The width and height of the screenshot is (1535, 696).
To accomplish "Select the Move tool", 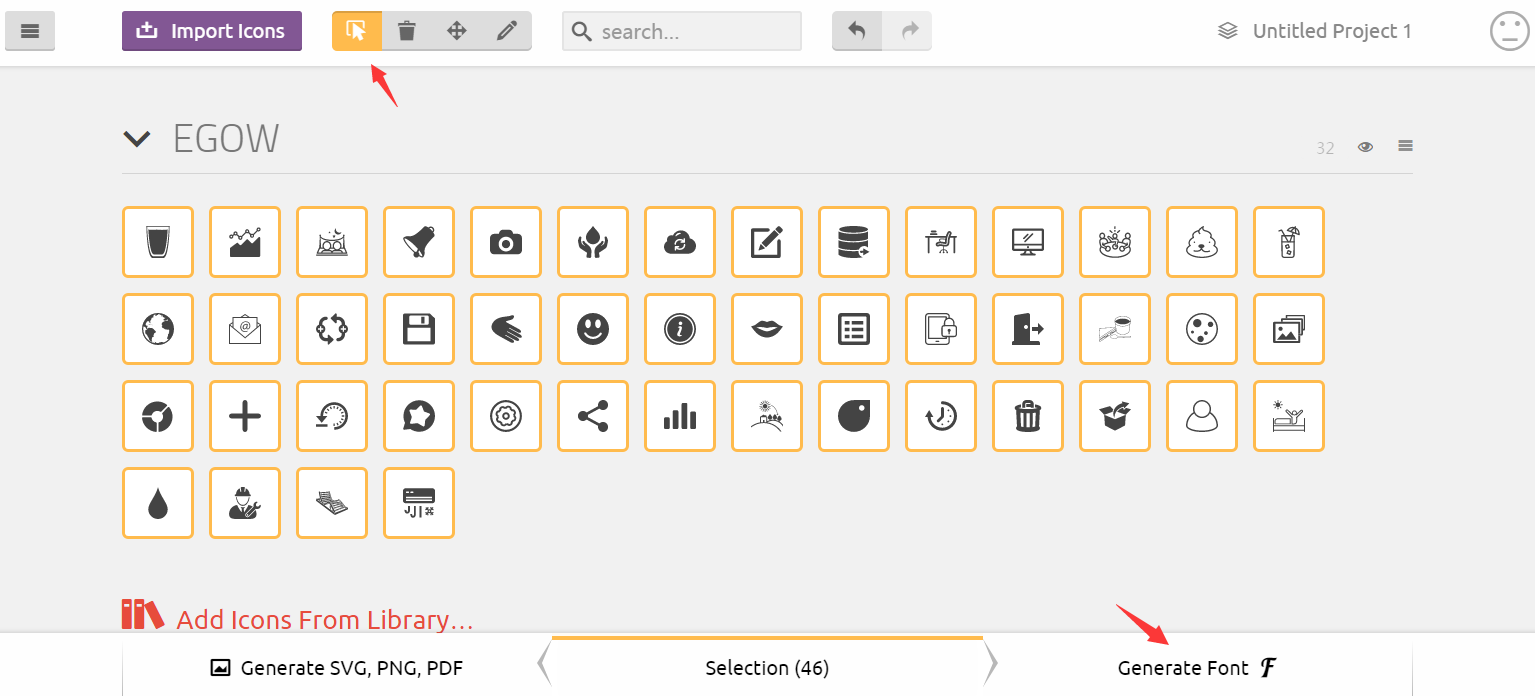I will [x=456, y=31].
